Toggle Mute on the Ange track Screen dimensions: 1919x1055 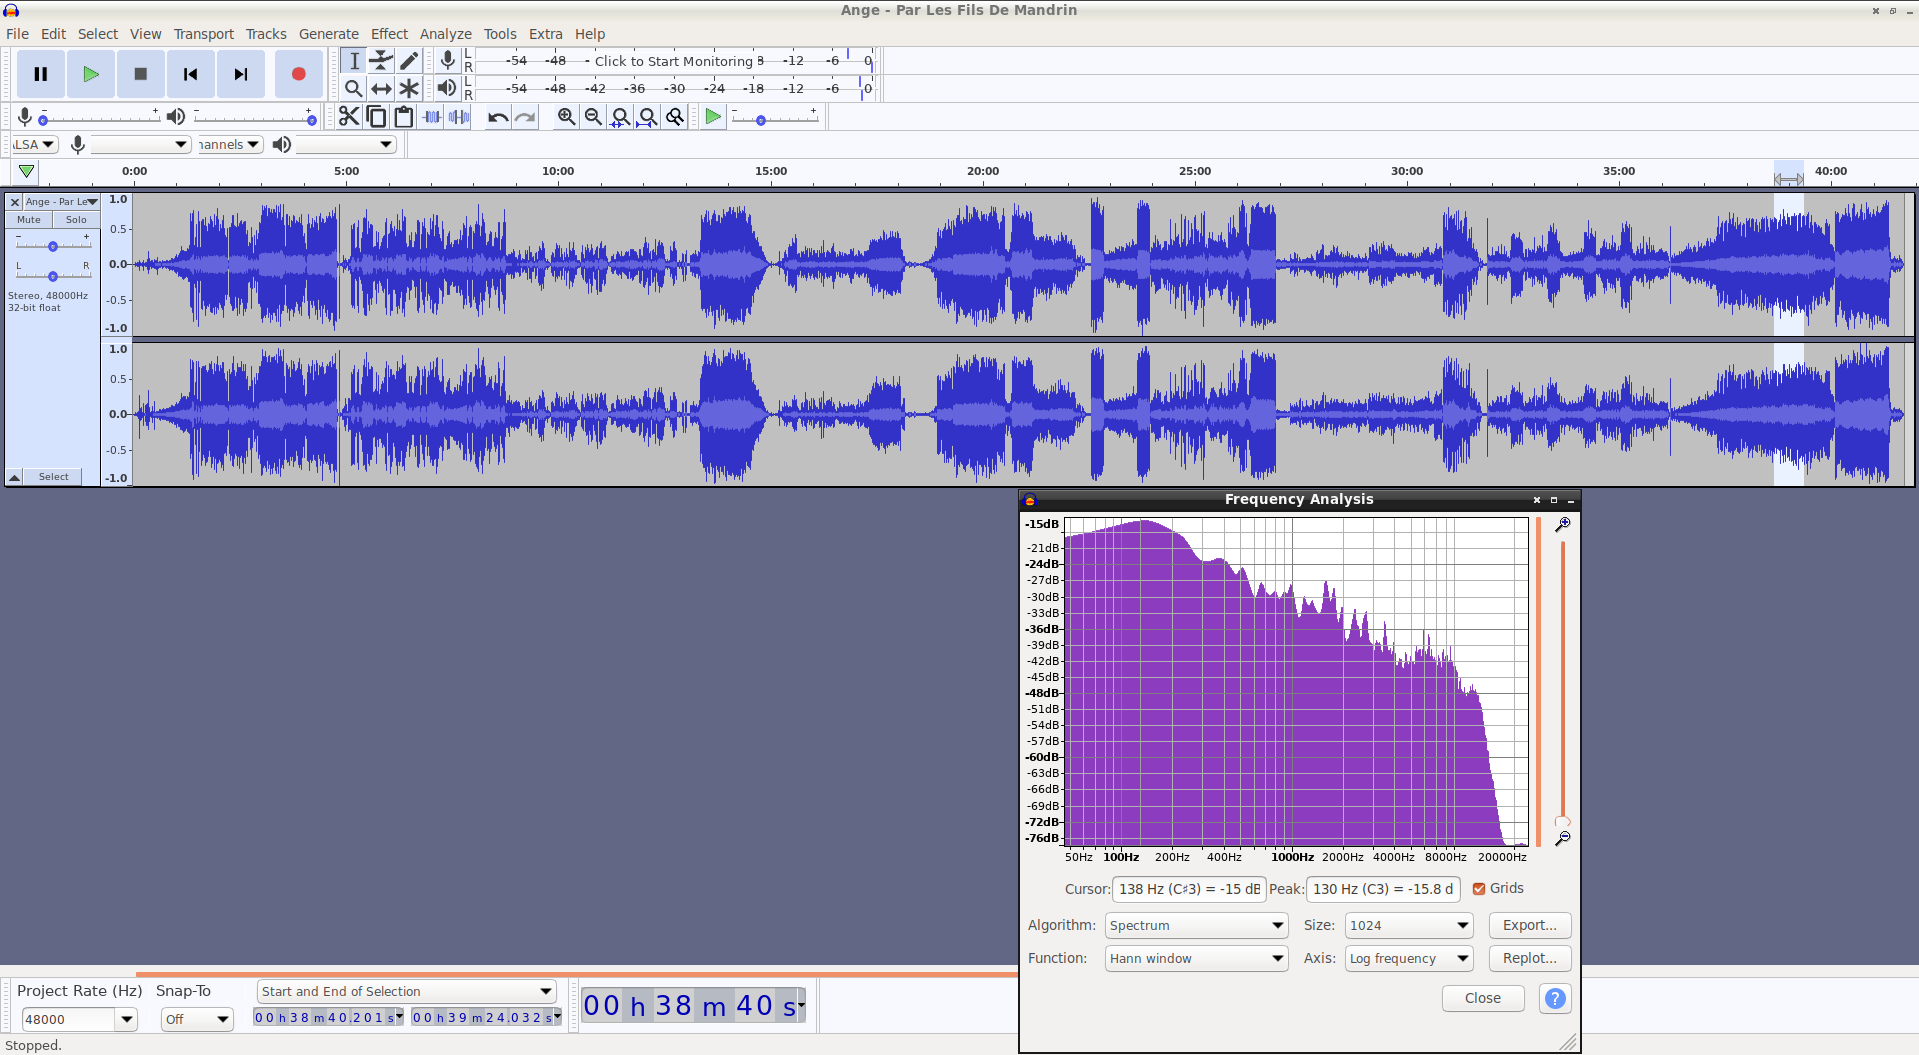(x=29, y=220)
